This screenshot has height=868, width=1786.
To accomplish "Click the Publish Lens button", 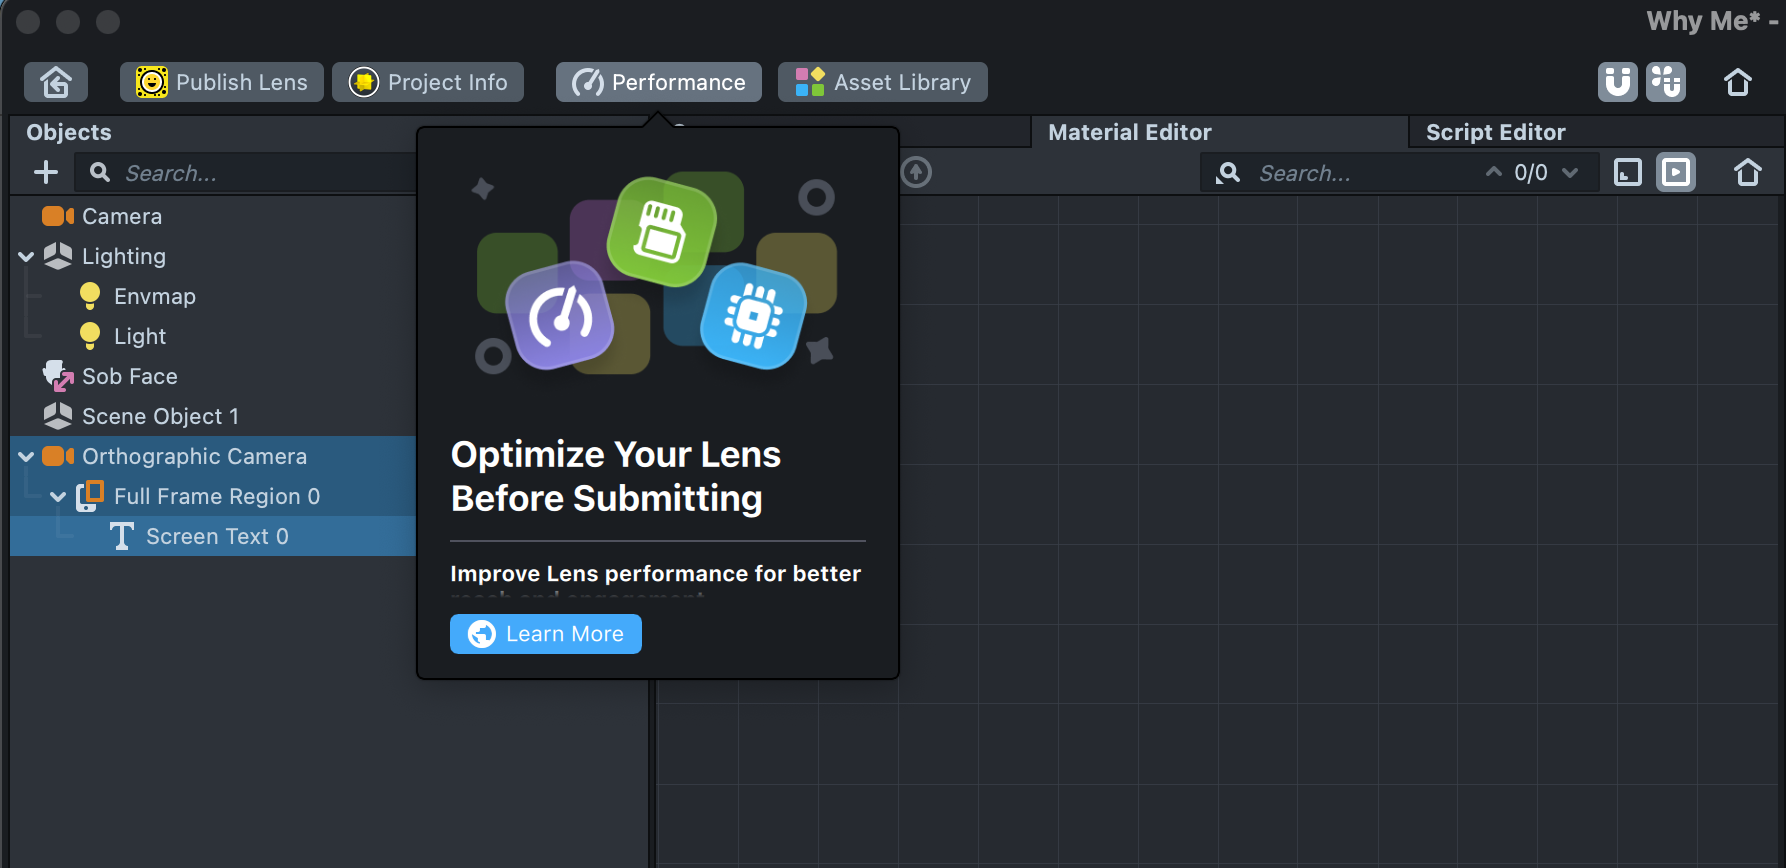I will tap(222, 82).
